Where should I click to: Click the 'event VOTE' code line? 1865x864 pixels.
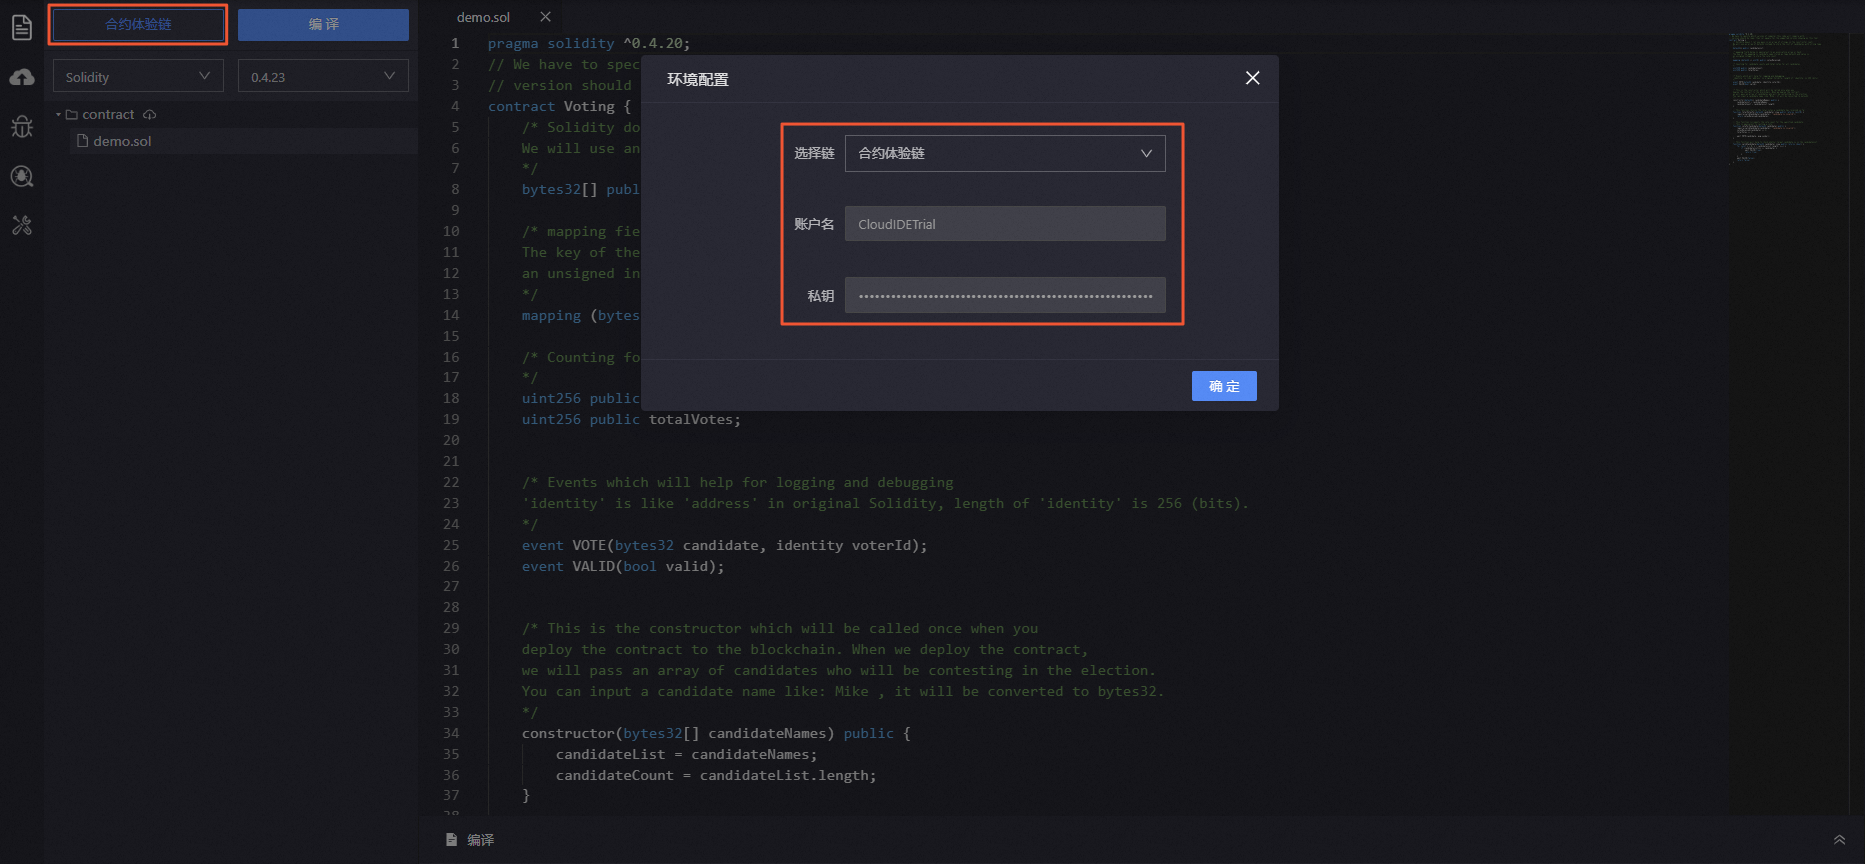click(x=724, y=545)
